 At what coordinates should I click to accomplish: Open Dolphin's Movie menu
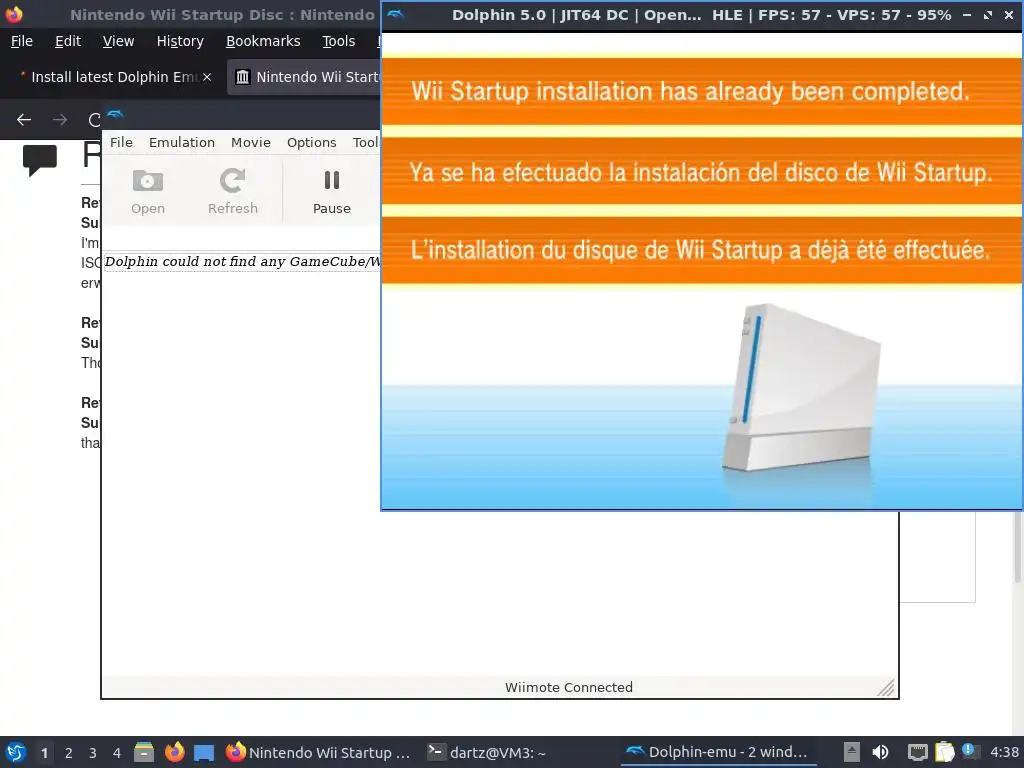251,142
